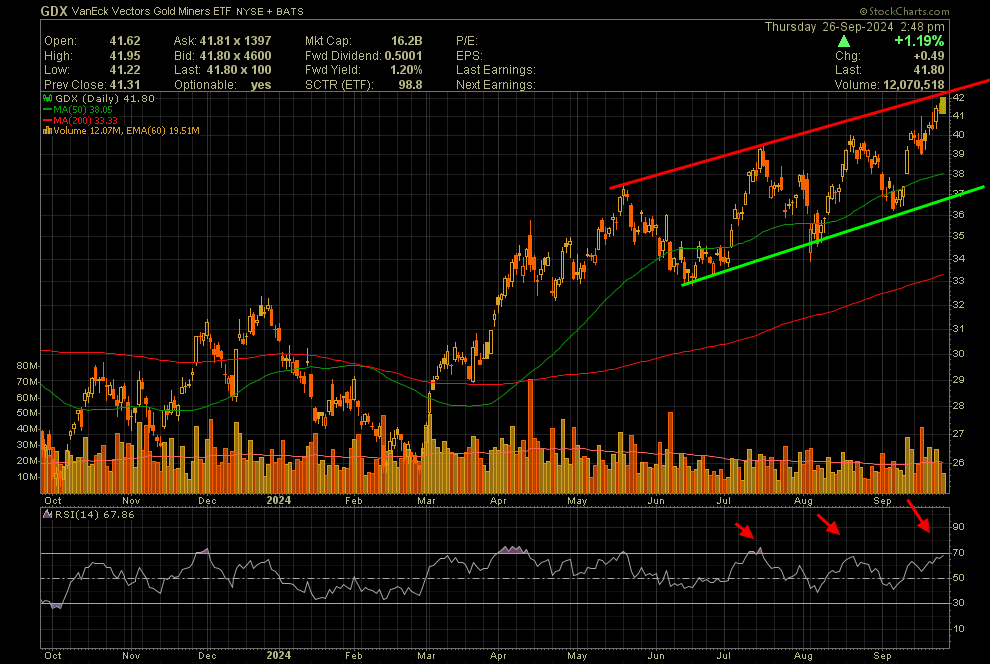
Task: Click the latest candlestick near 42
Action: [x=943, y=105]
